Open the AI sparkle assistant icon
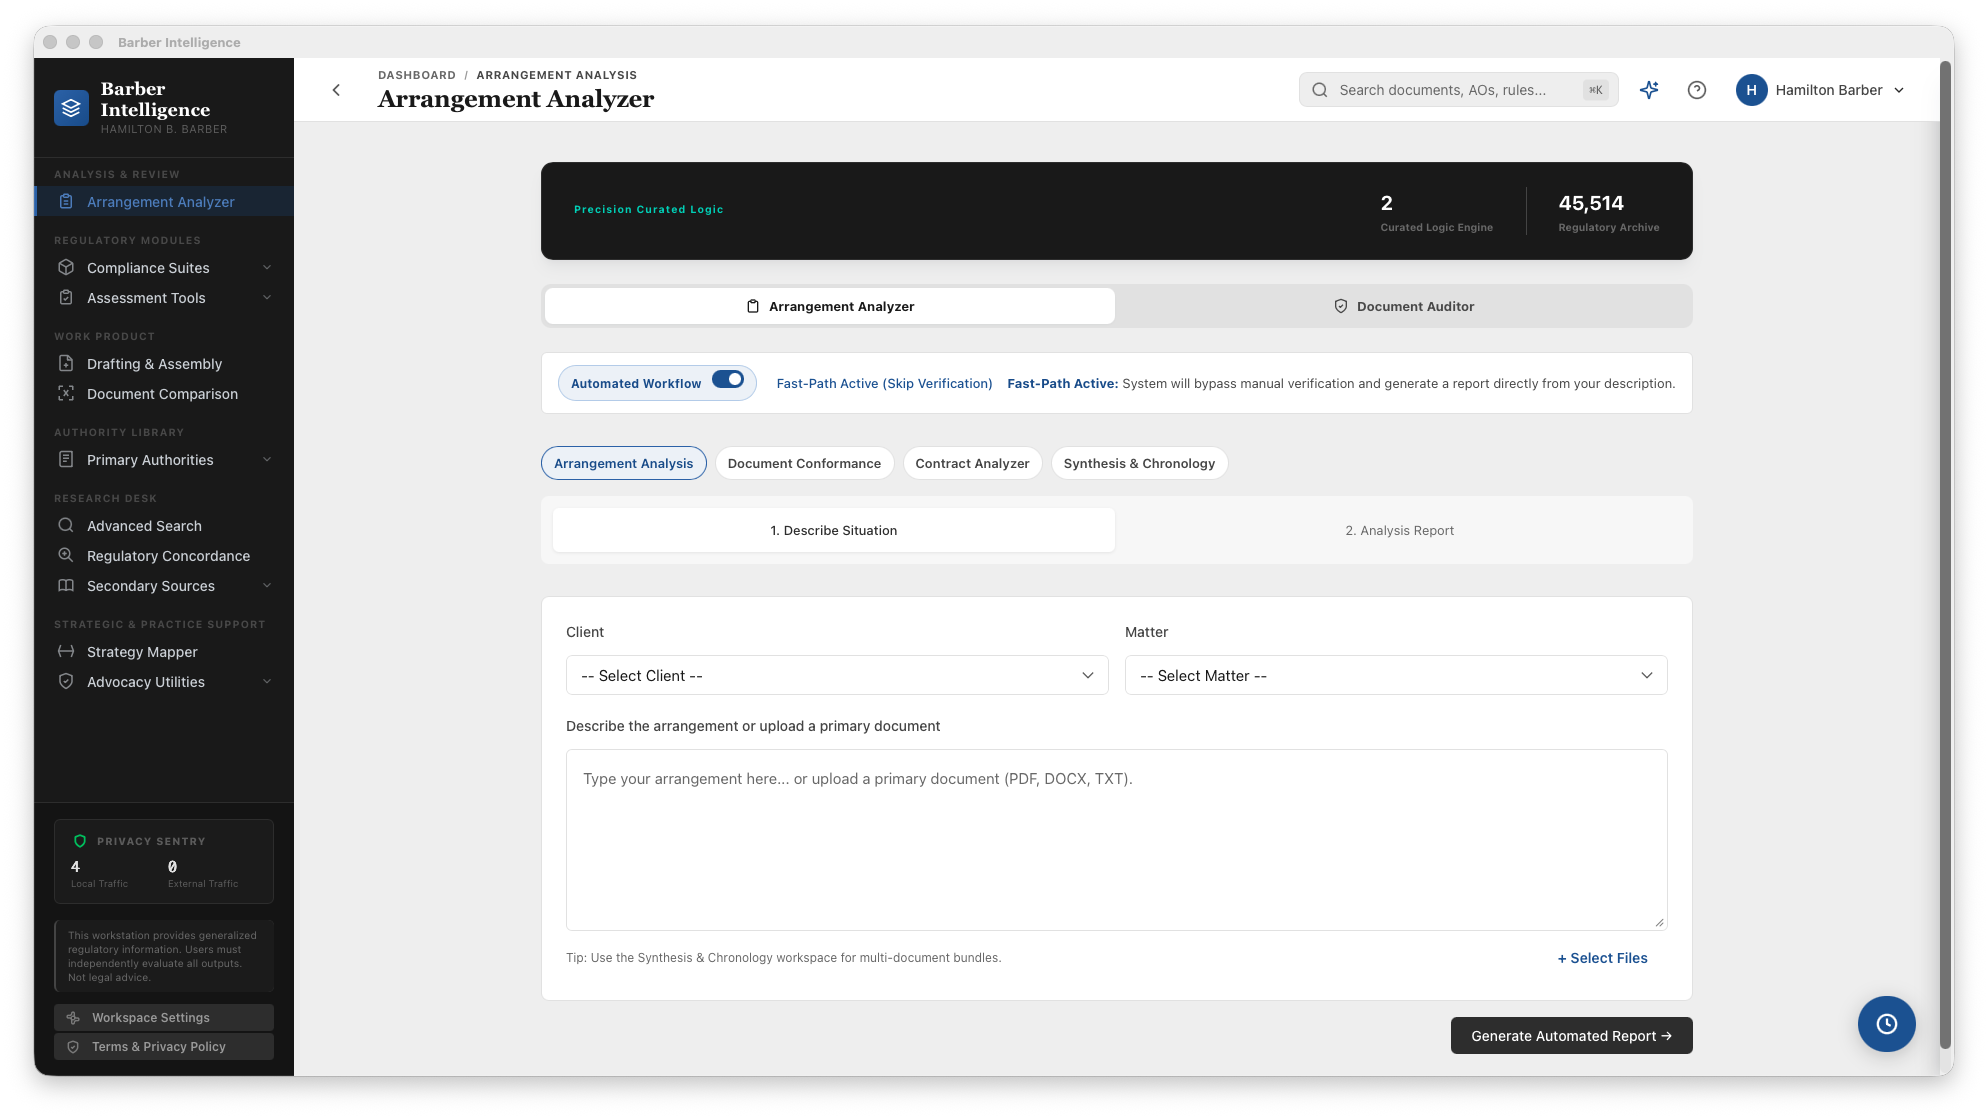The width and height of the screenshot is (1988, 1118). tap(1649, 90)
